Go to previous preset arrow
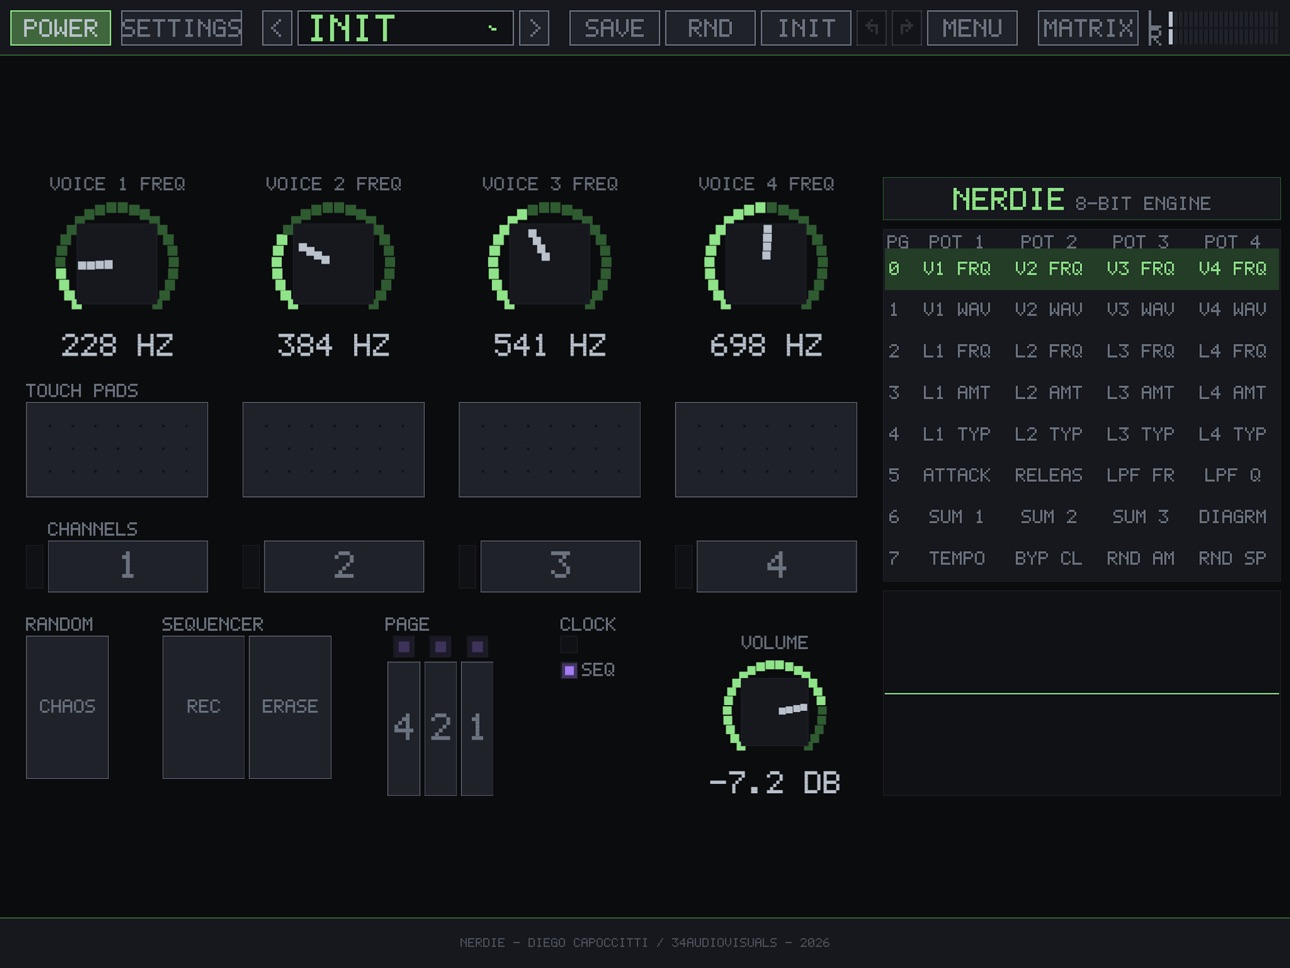 [x=277, y=28]
